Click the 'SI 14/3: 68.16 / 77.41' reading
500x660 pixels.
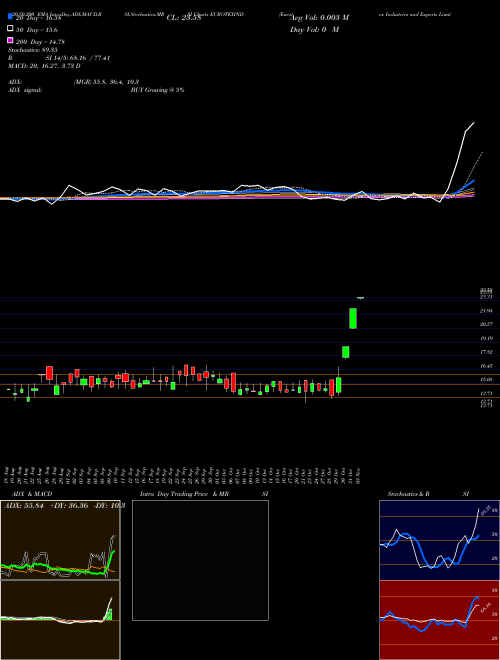(x=78, y=58)
